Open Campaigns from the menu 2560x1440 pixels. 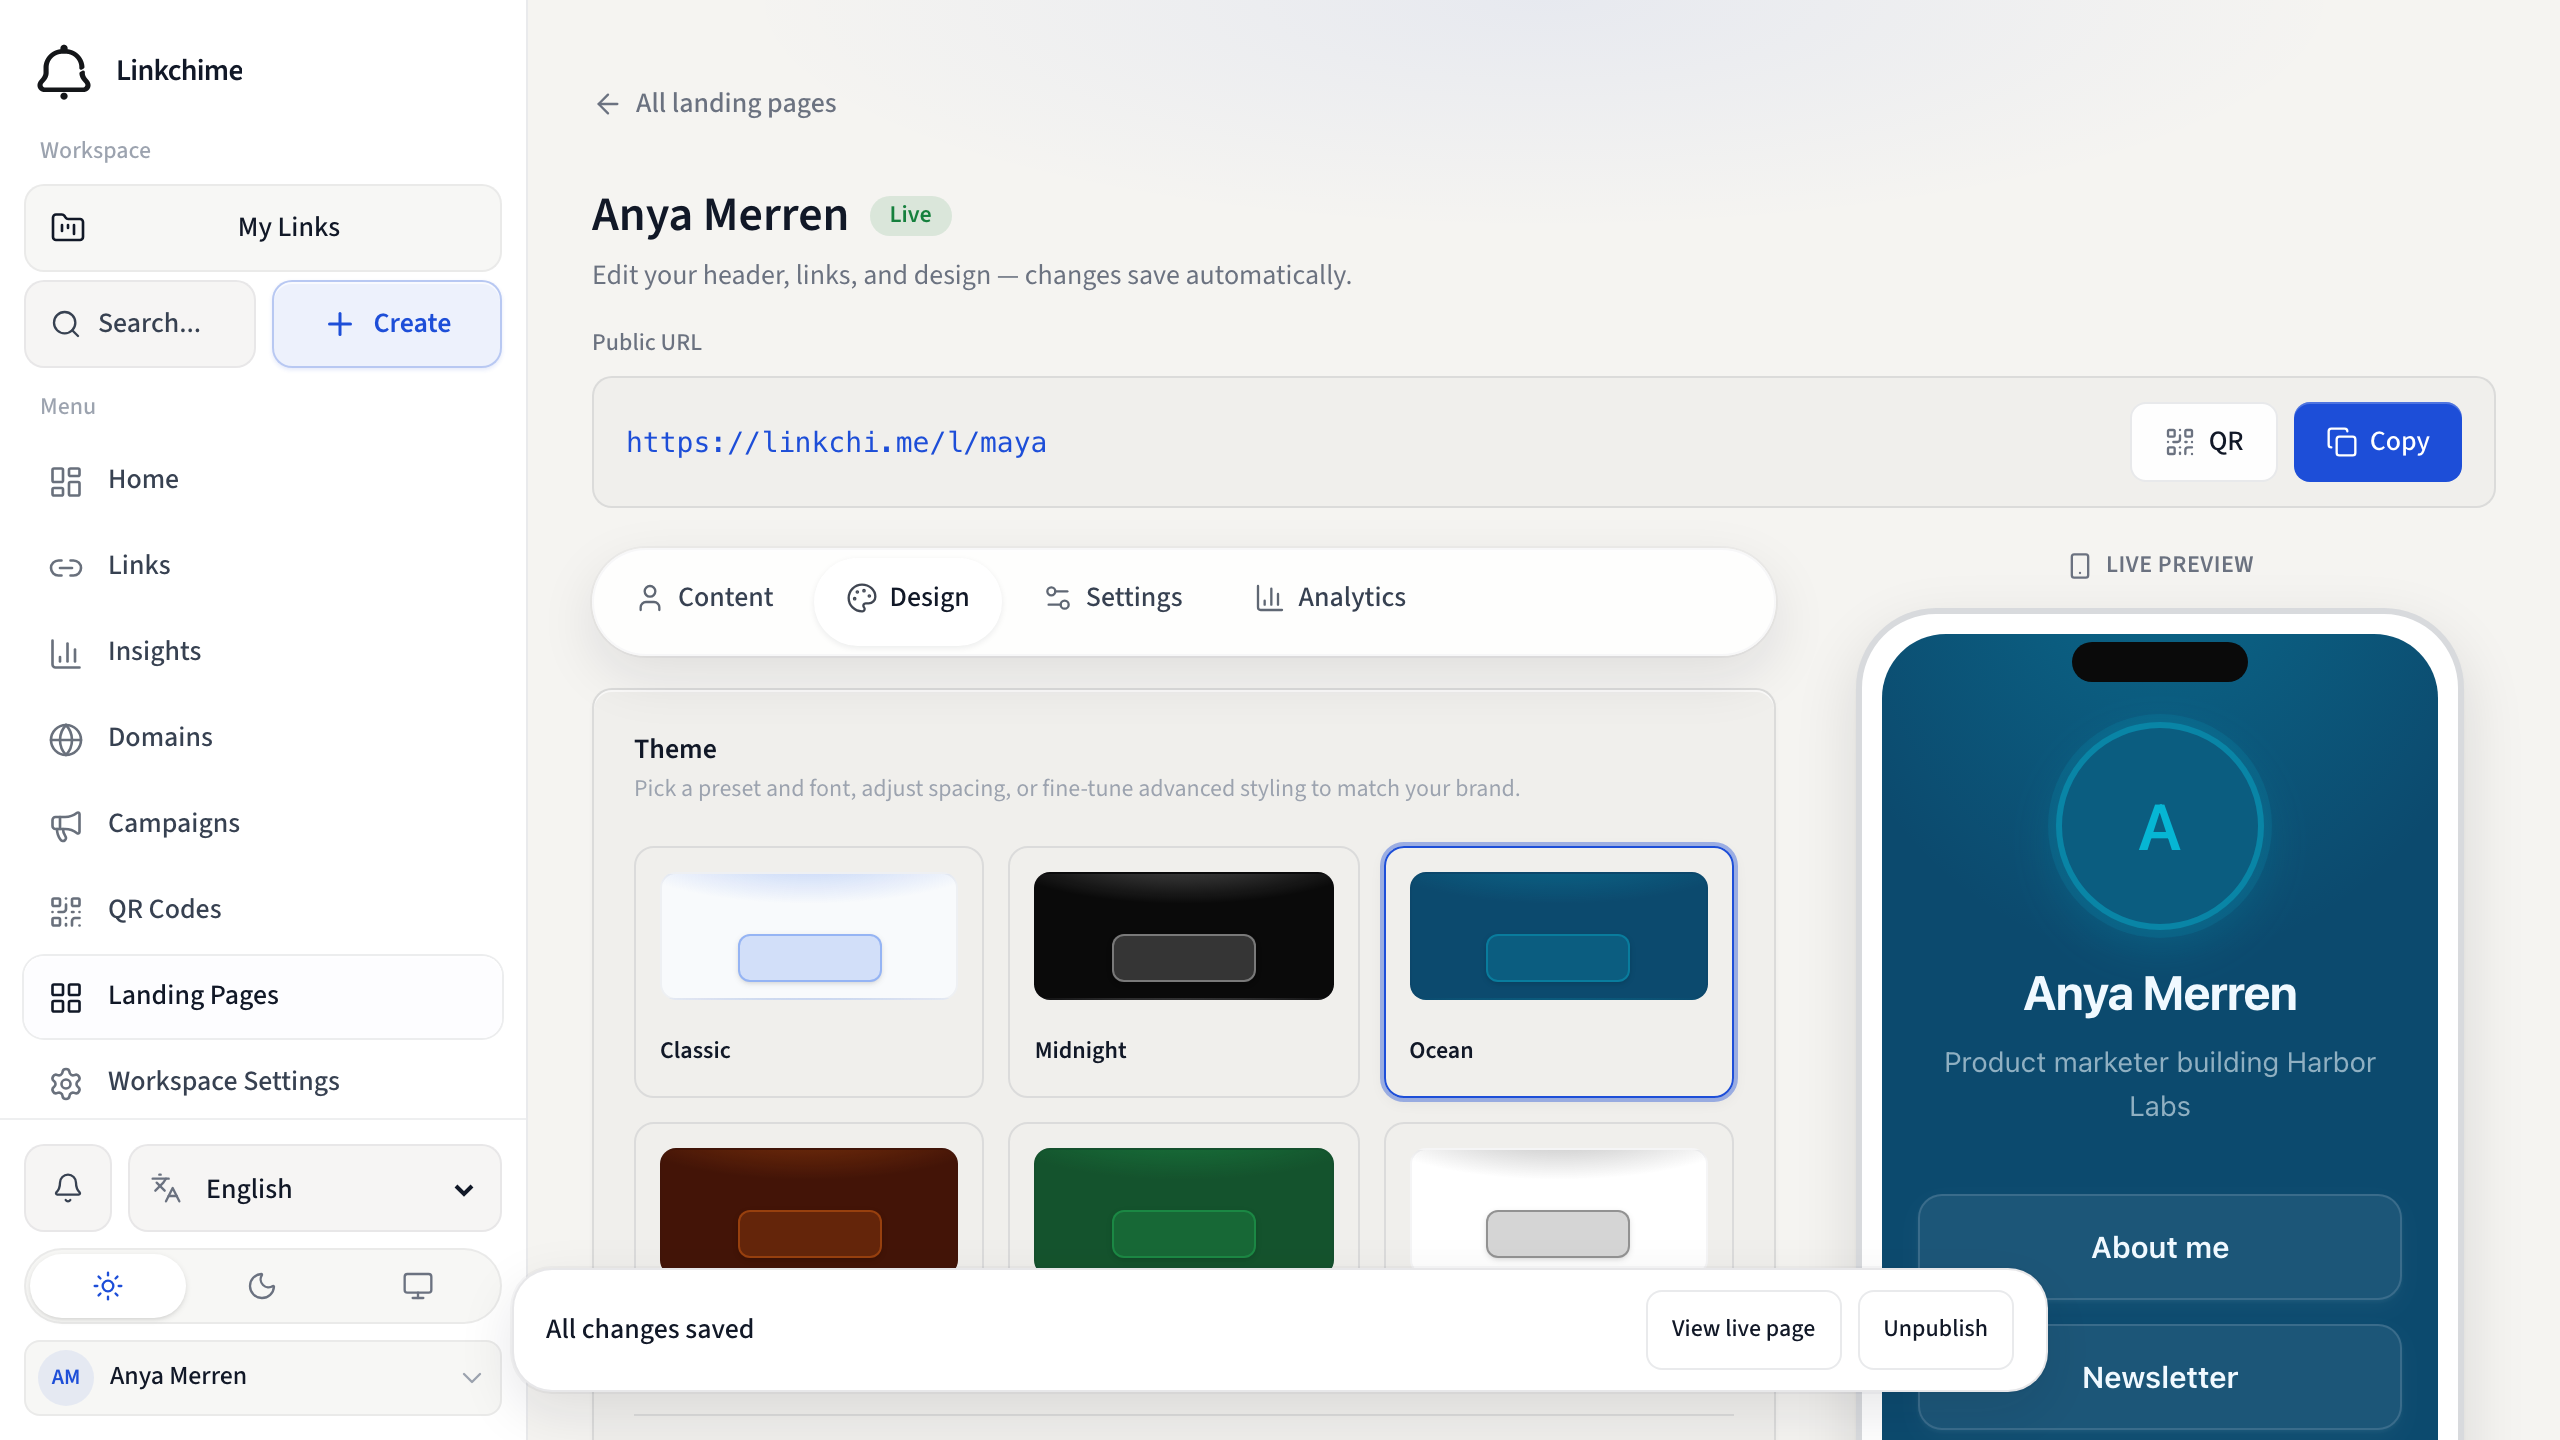[263, 823]
